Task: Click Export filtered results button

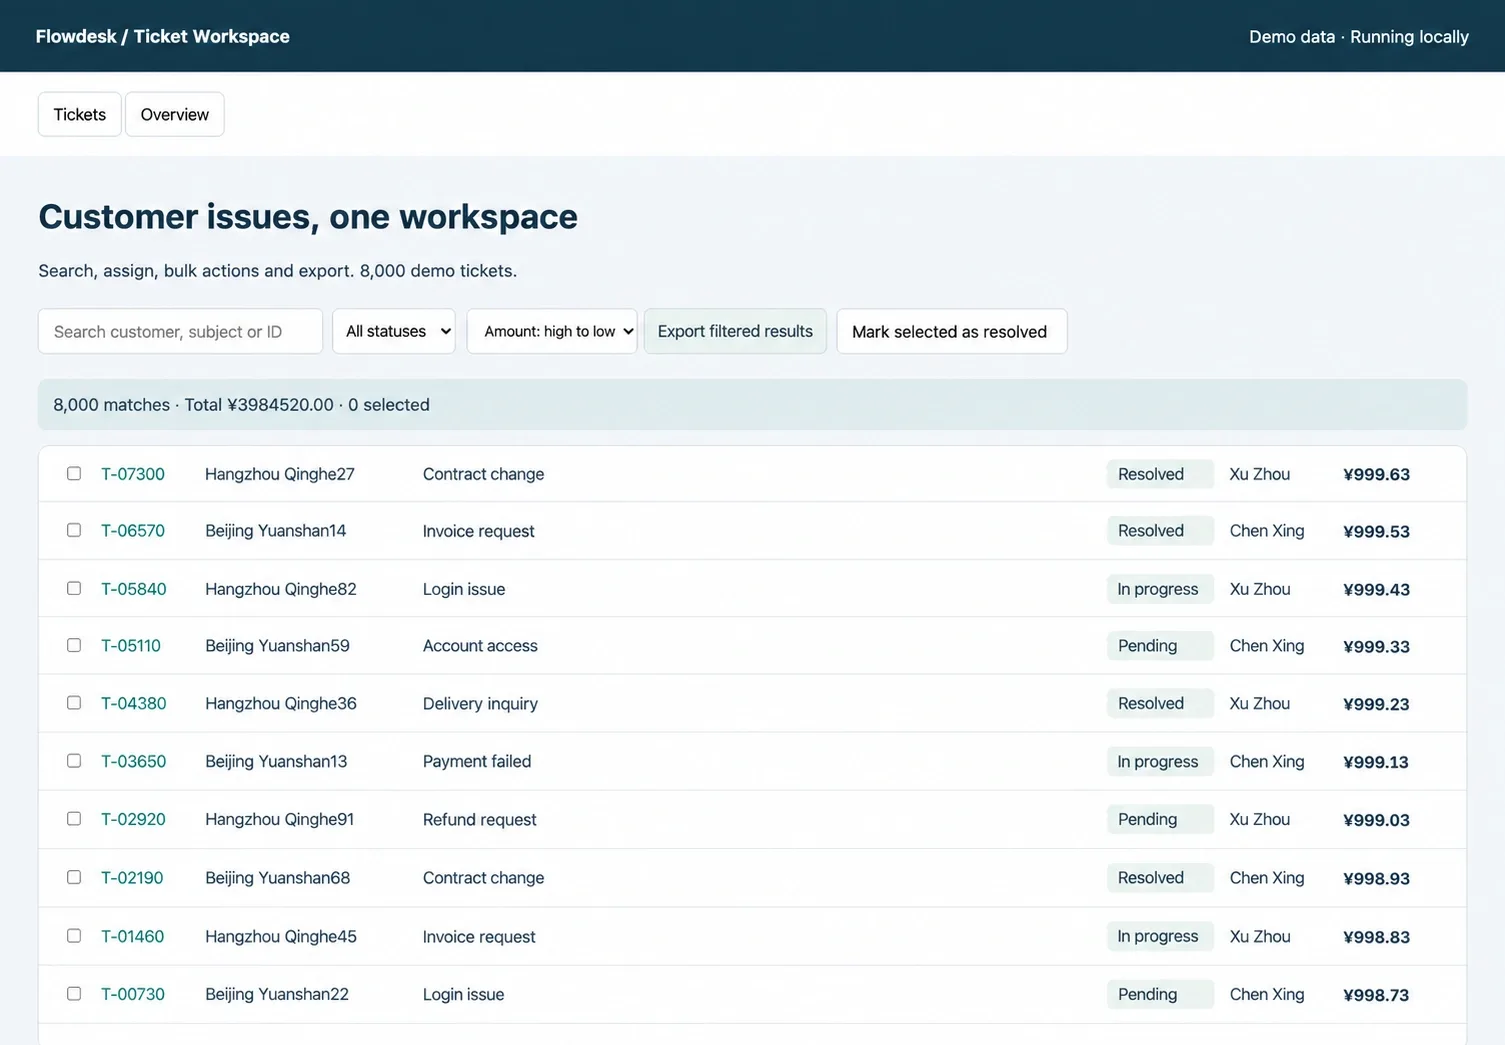Action: [x=735, y=331]
